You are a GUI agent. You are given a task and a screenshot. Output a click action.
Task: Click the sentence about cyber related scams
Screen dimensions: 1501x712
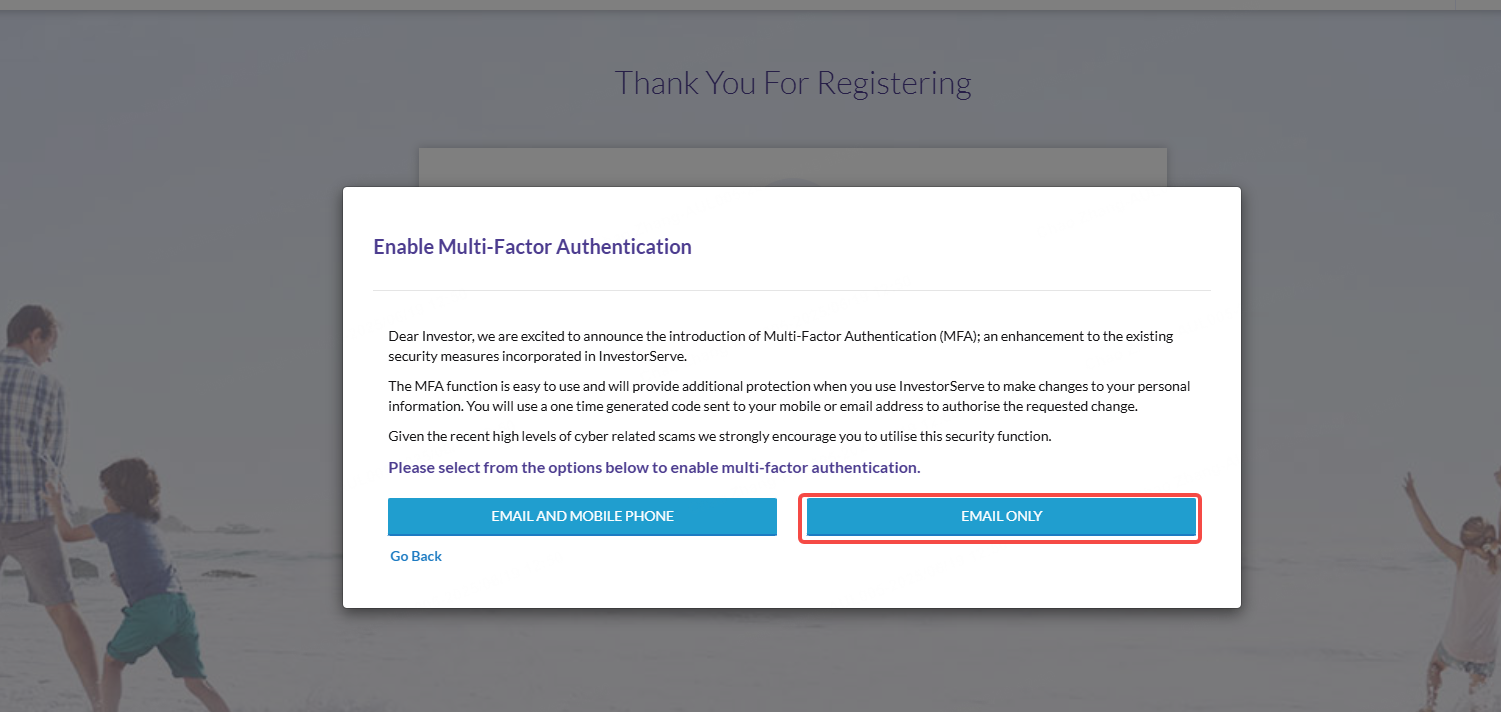720,436
